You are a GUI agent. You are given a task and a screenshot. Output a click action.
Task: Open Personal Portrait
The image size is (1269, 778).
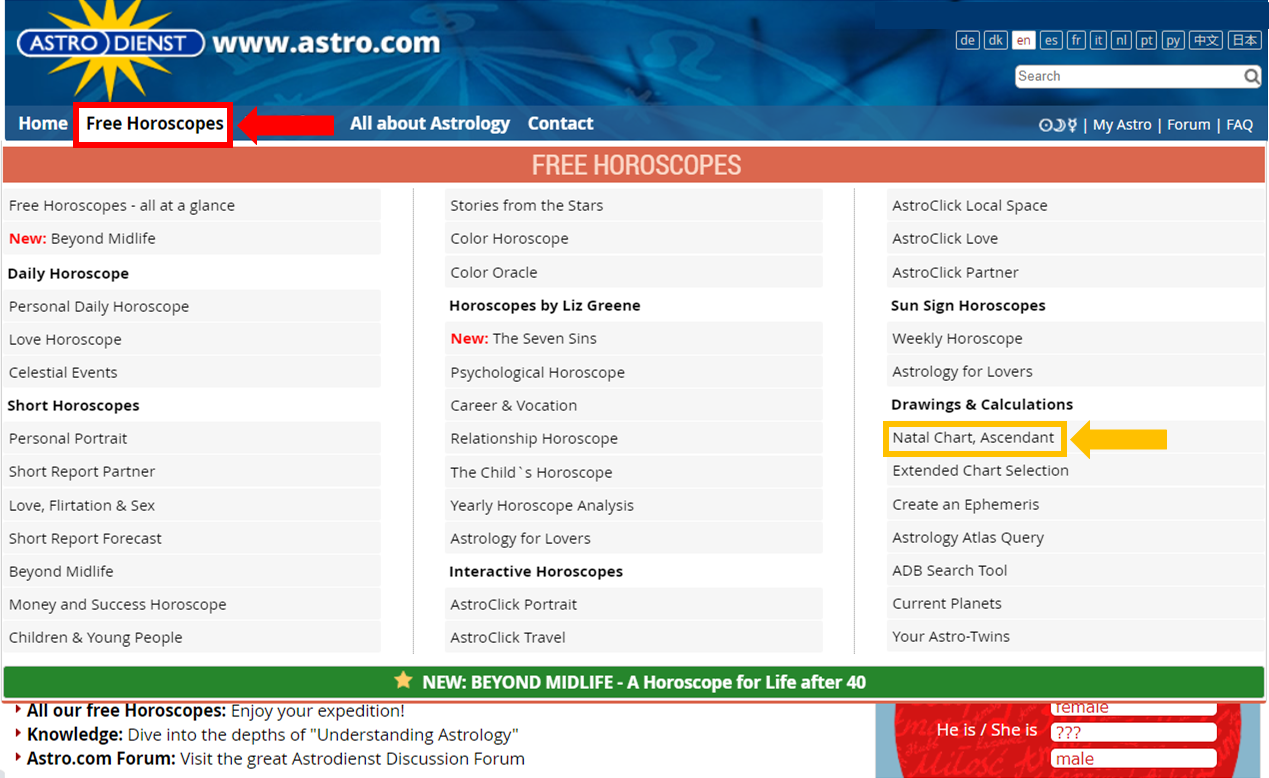(192, 438)
